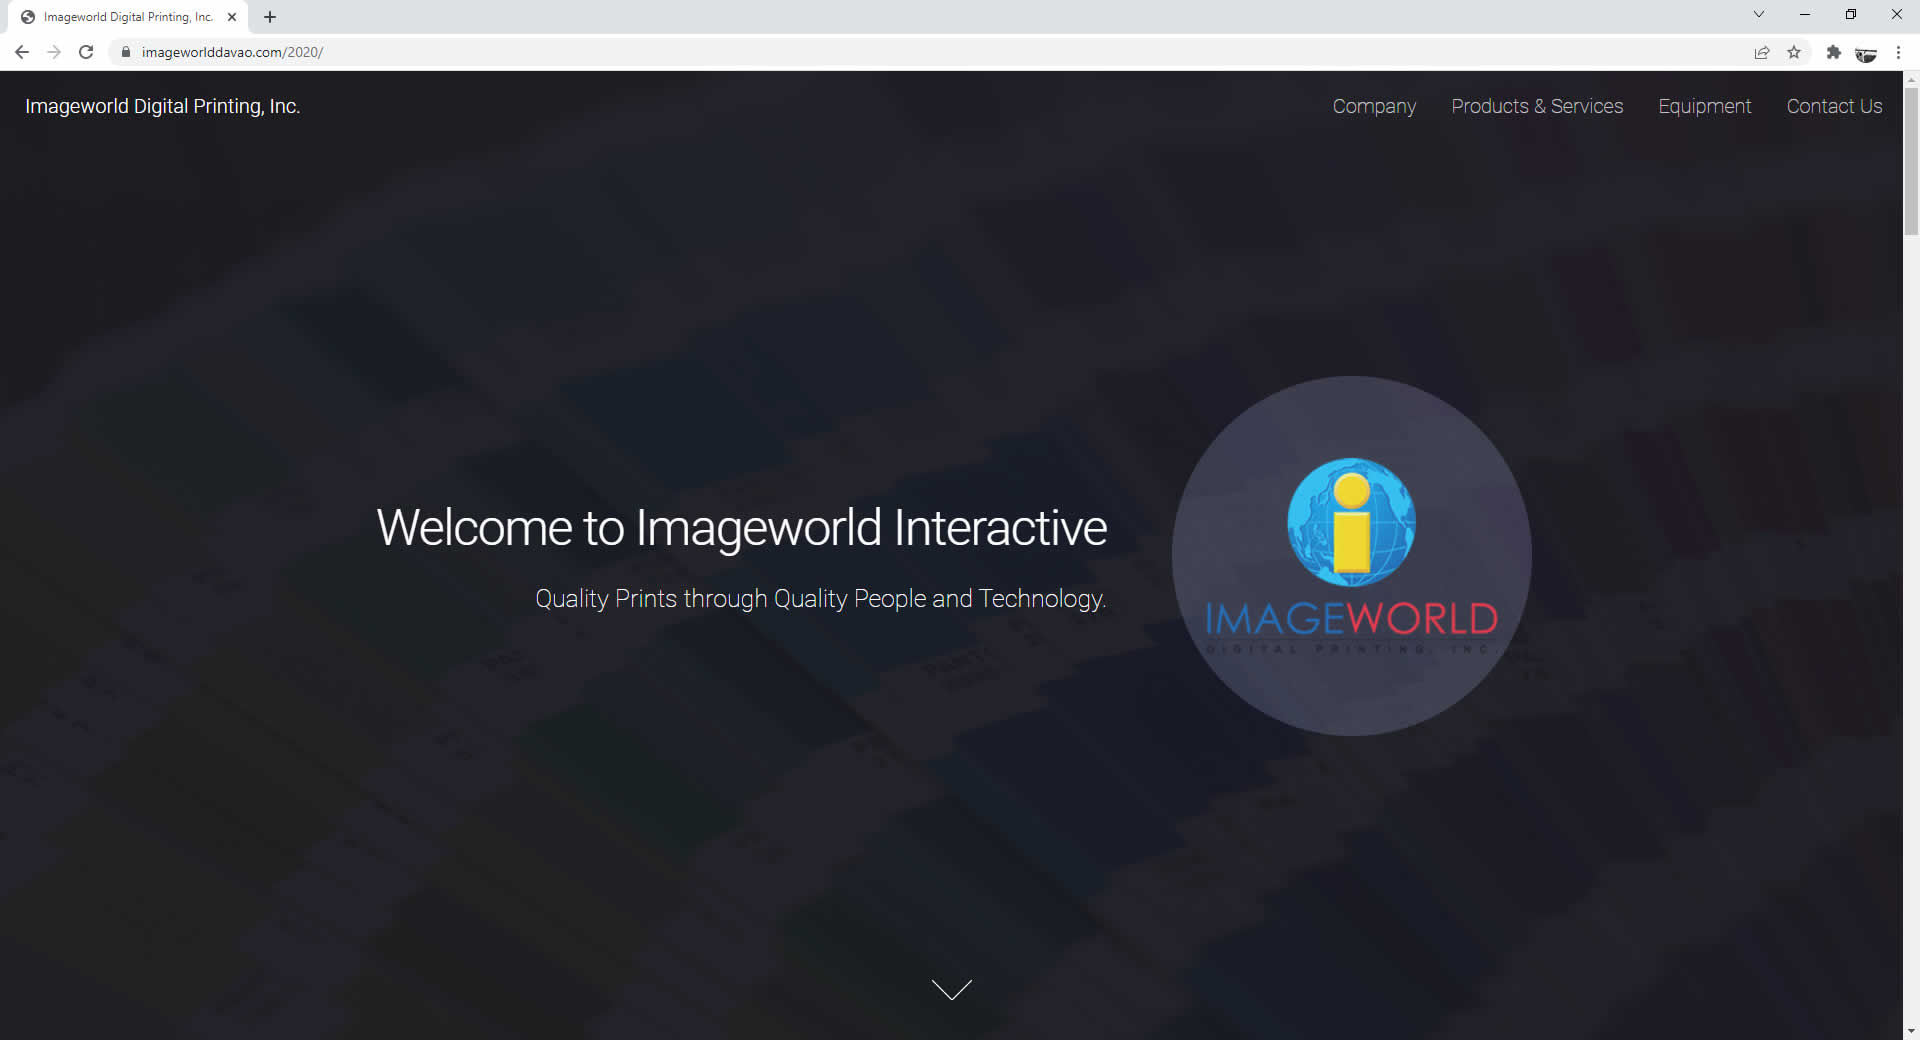
Task: Minimize the browser window
Action: [x=1805, y=14]
